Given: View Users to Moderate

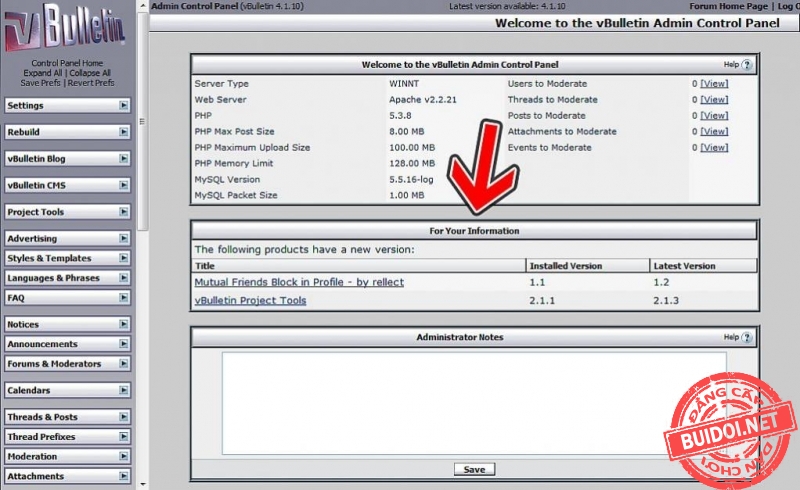Looking at the screenshot, I should (714, 84).
